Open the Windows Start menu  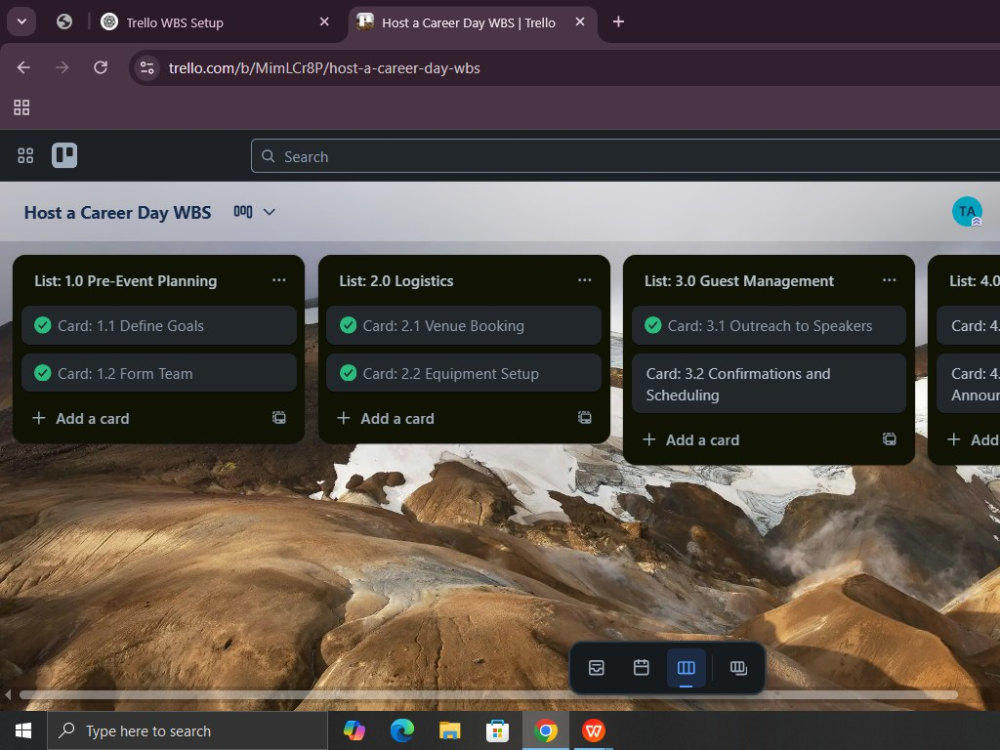pyautogui.click(x=24, y=730)
